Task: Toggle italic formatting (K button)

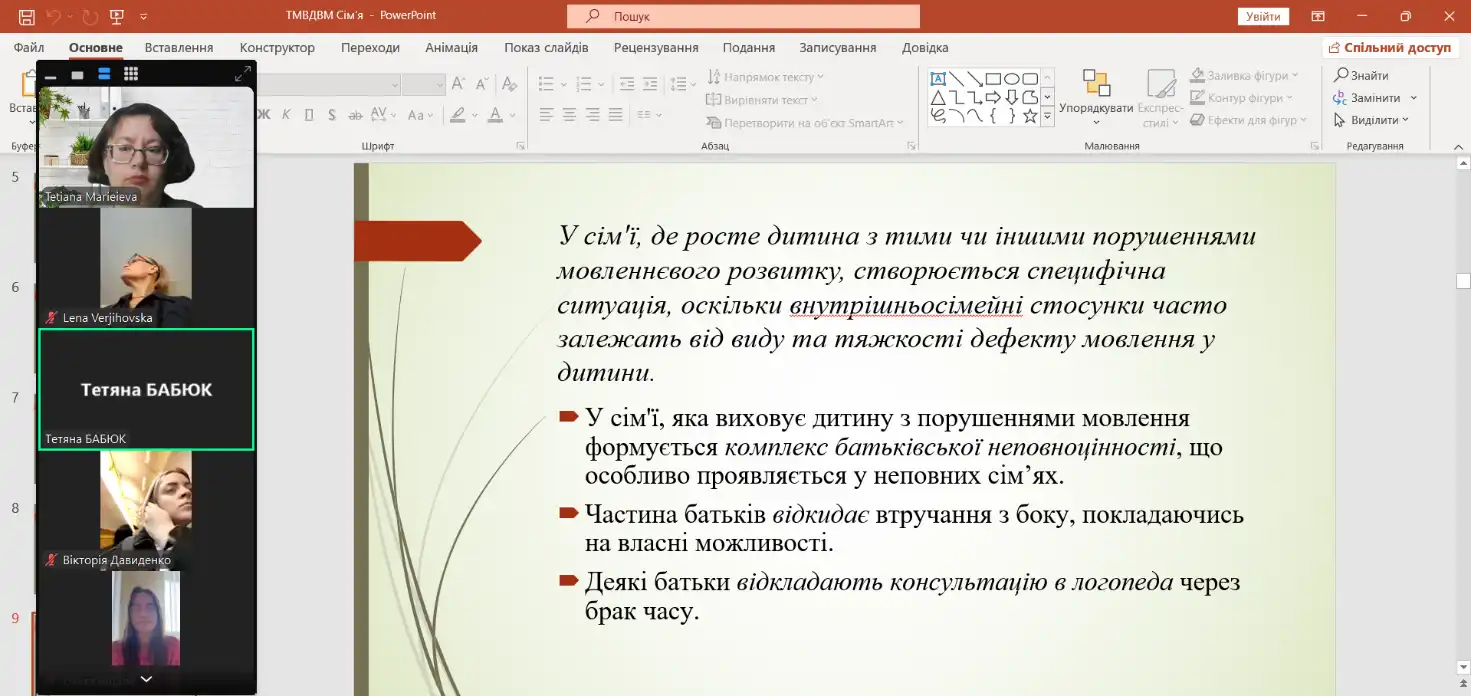Action: click(286, 115)
